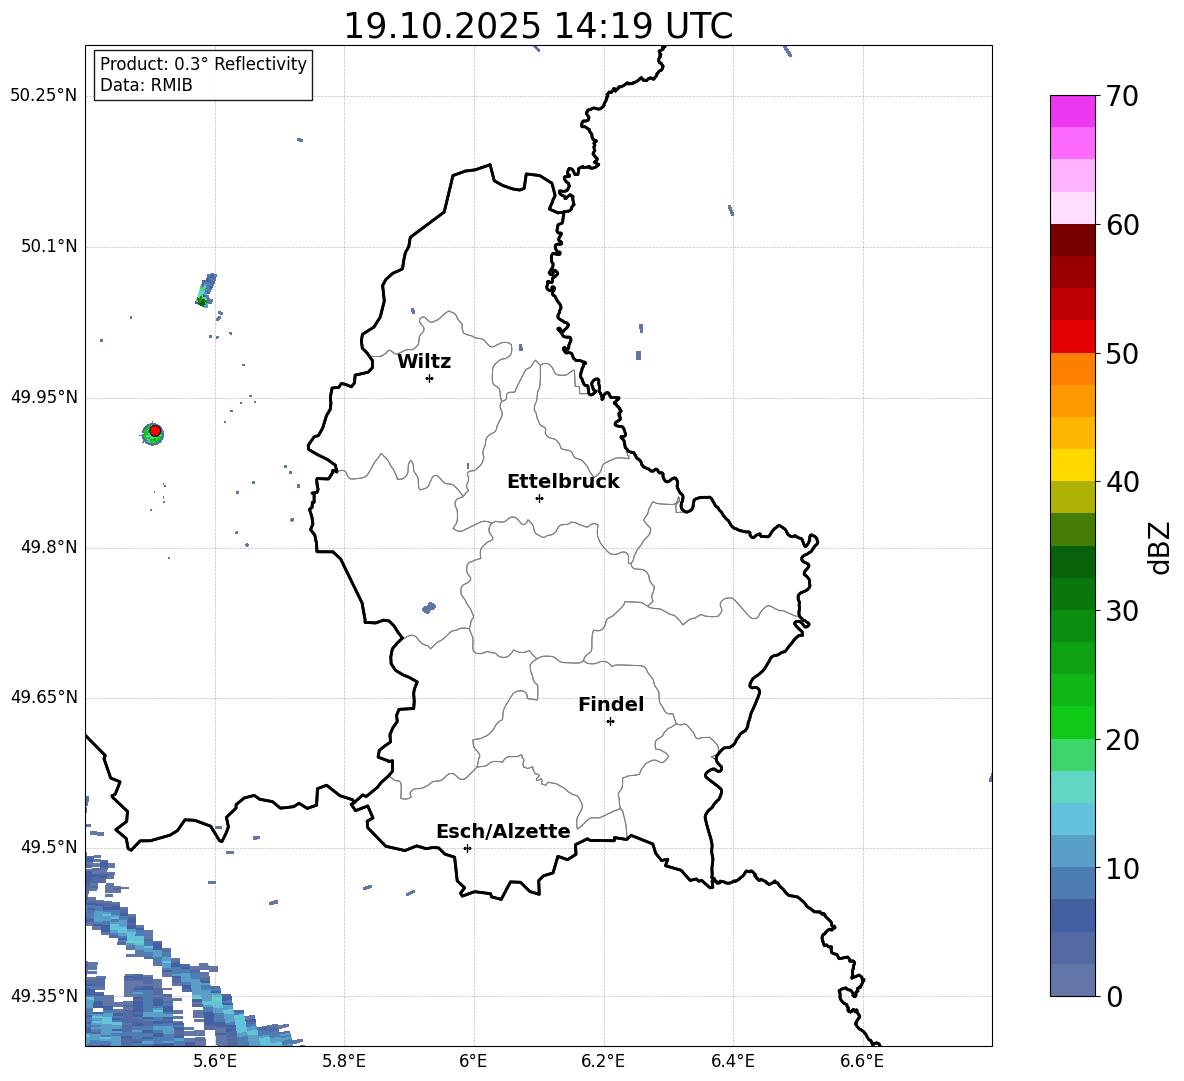Click the colorbar tick label 40

(1122, 482)
